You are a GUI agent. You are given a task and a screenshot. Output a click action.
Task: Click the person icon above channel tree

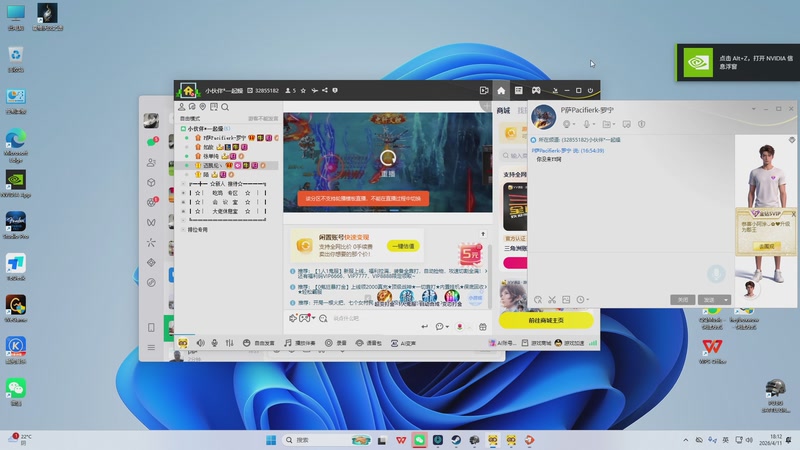coord(182,107)
